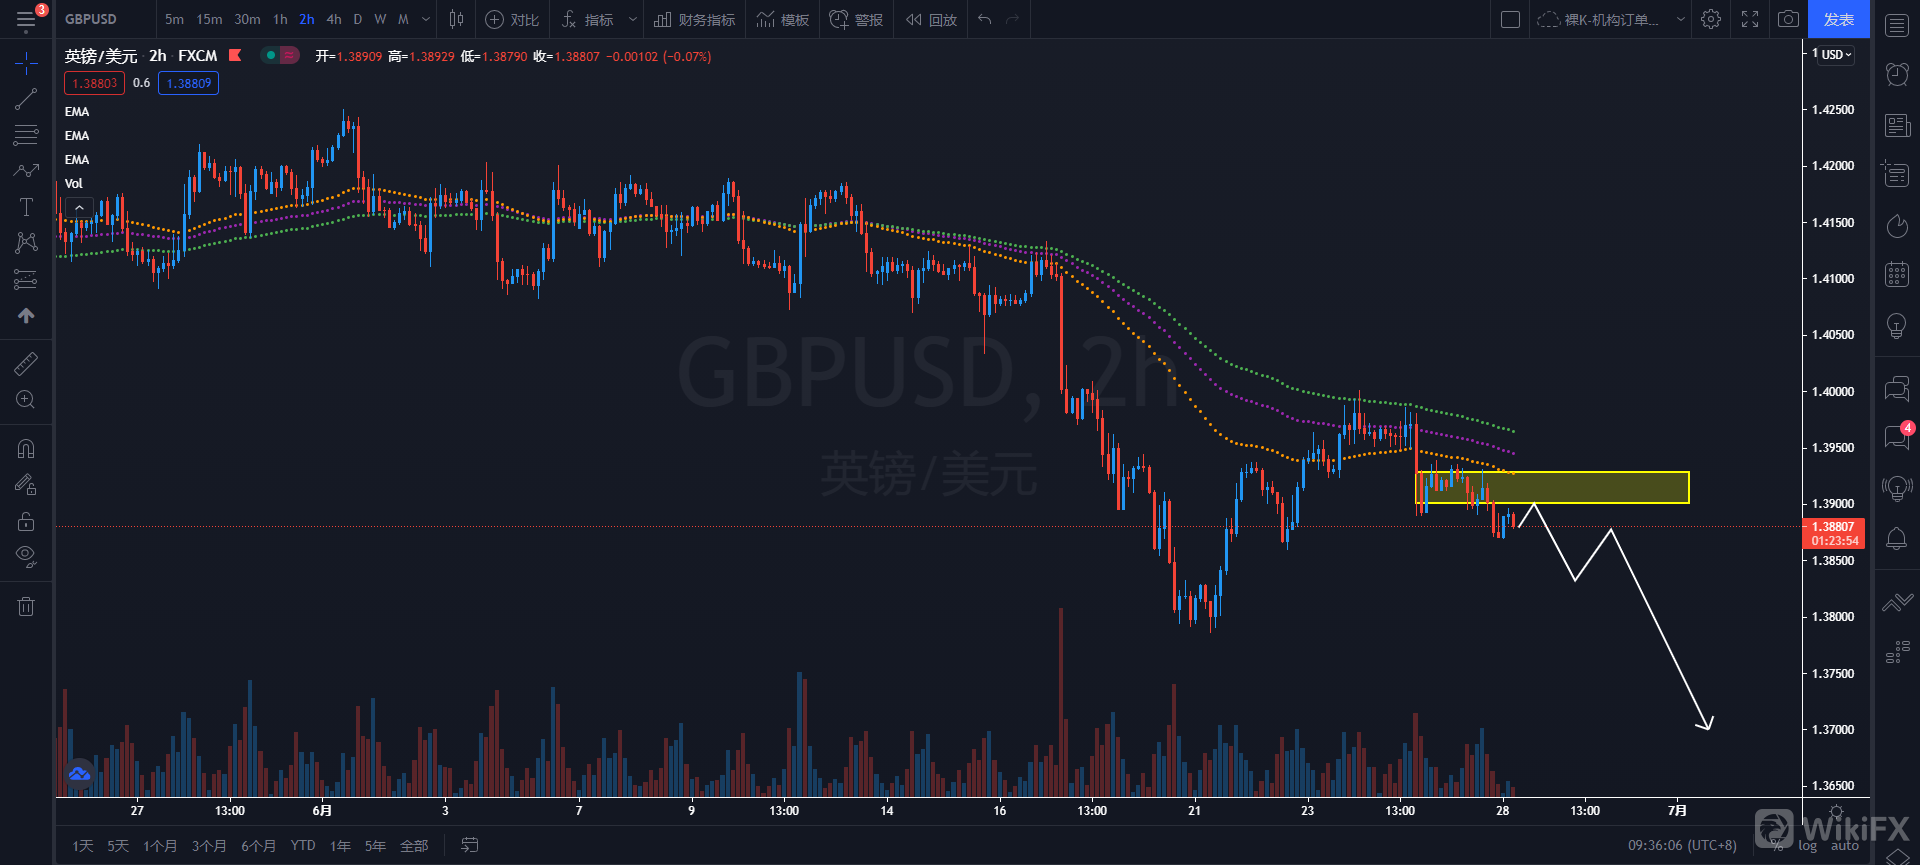
Task: Take a chart snapshot with camera icon
Action: 1788,19
